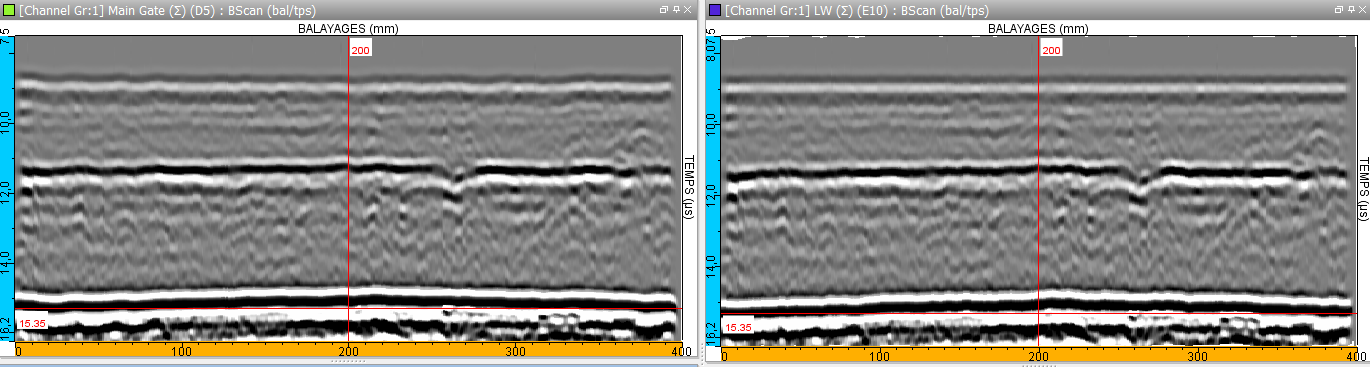
Task: Click TEMPS (µs) axis label in LW view
Action: click(1362, 190)
